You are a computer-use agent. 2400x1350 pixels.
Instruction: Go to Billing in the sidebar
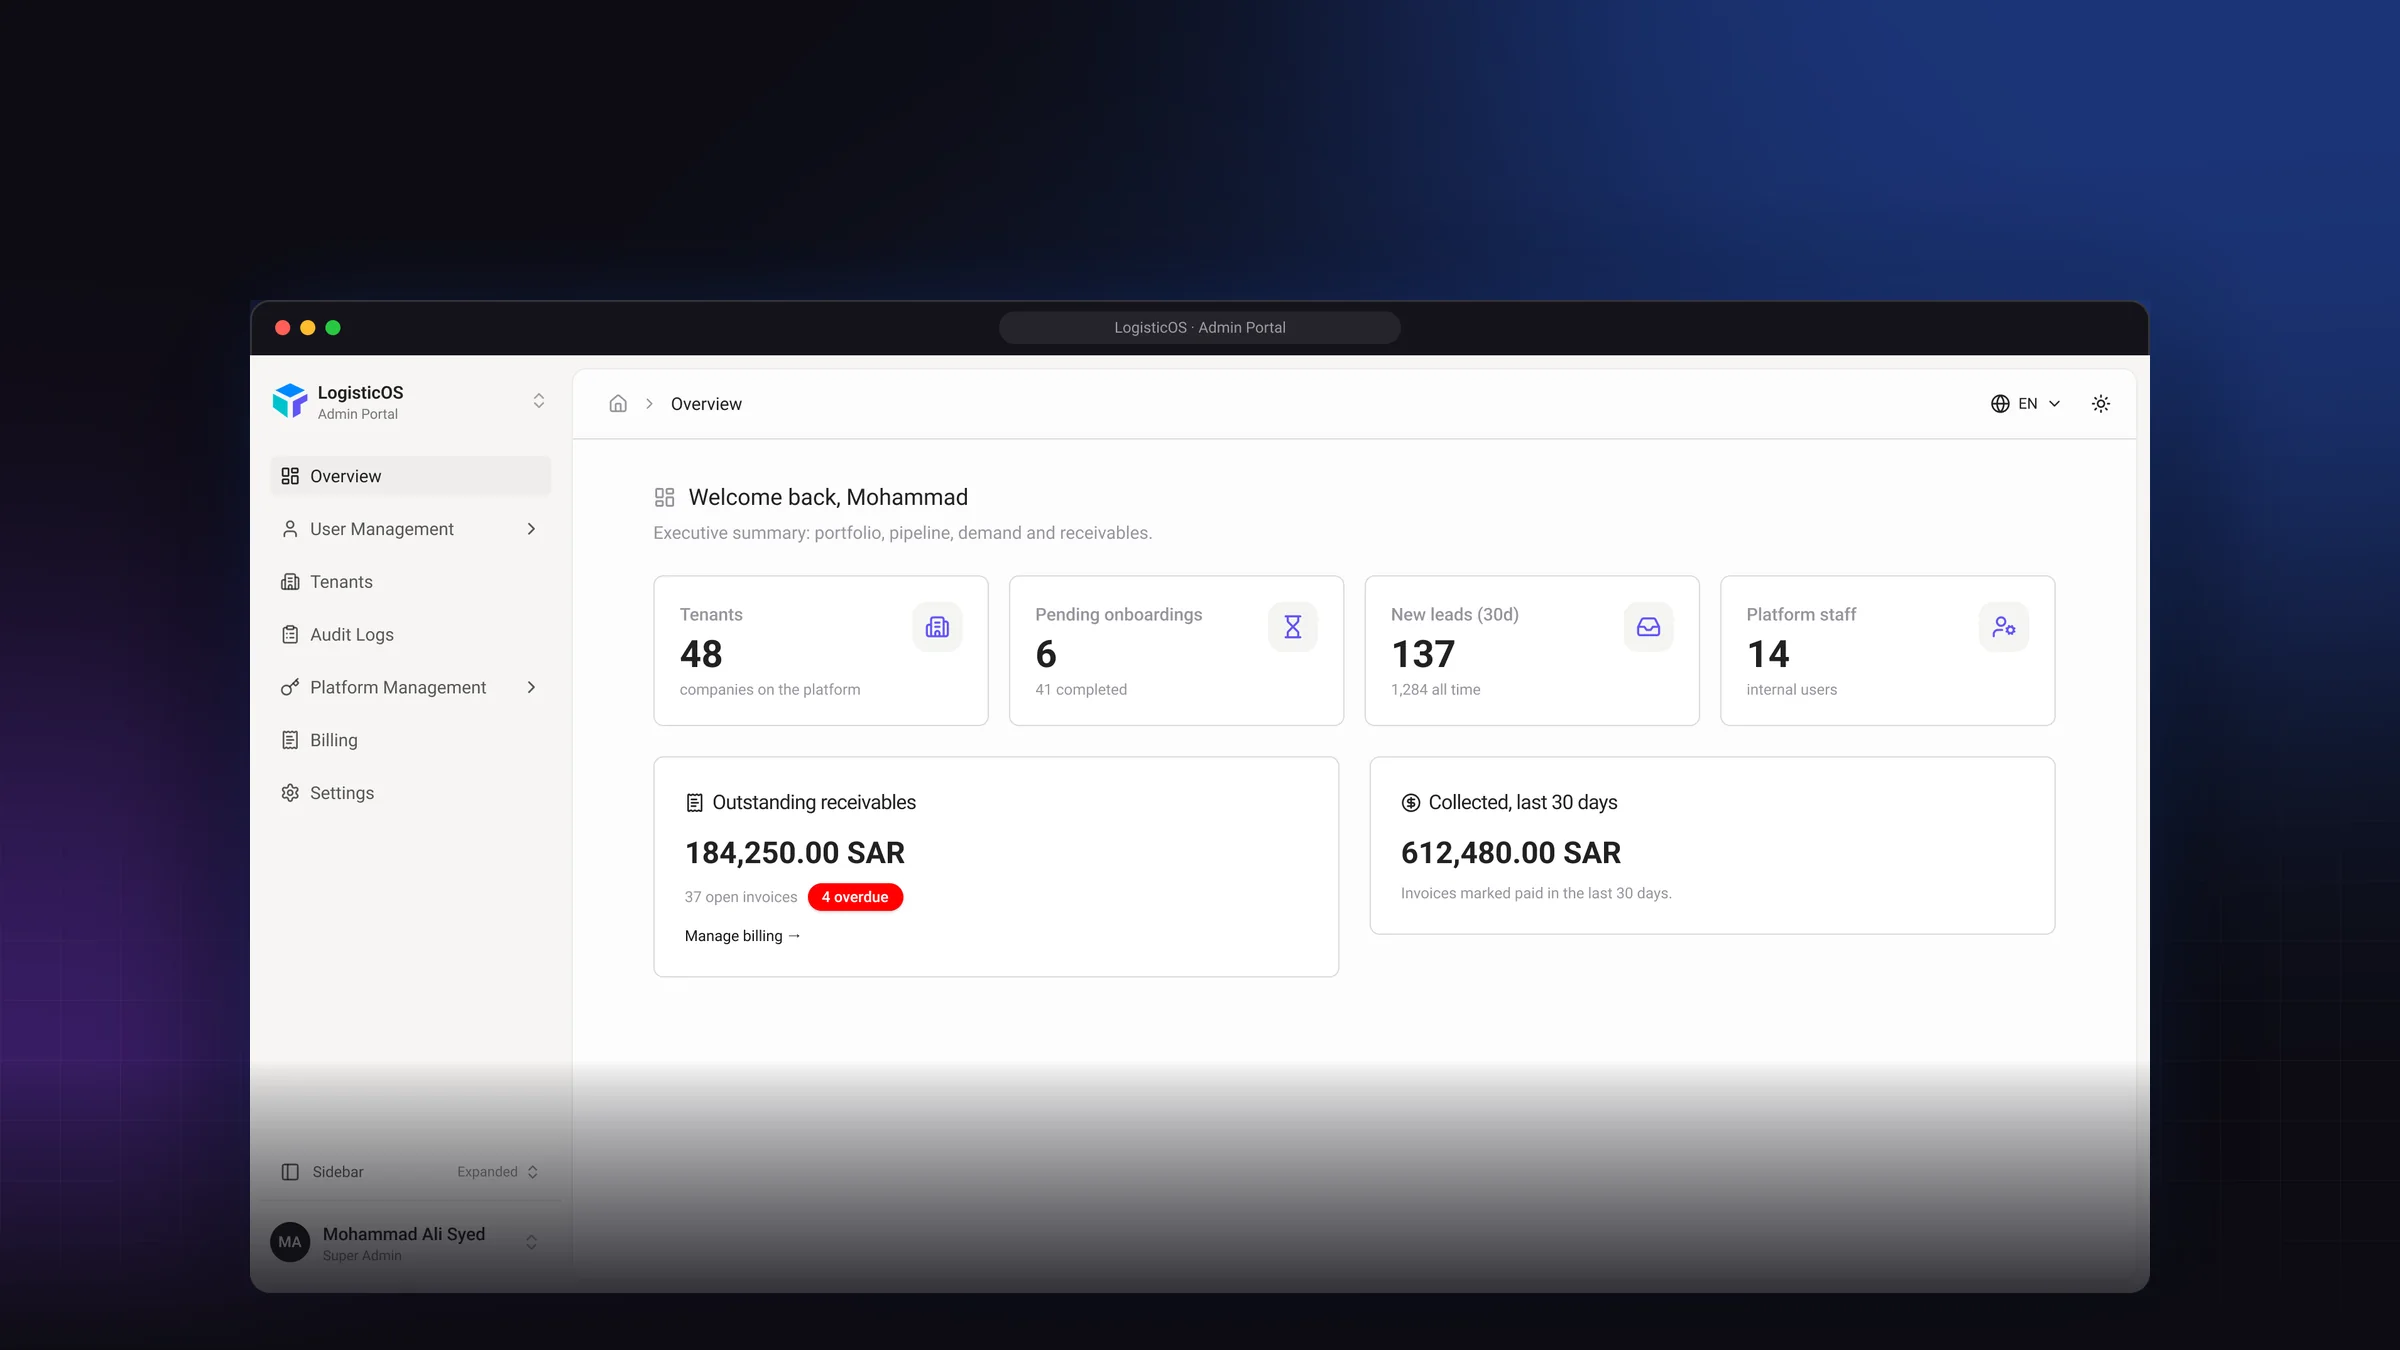coord(410,740)
